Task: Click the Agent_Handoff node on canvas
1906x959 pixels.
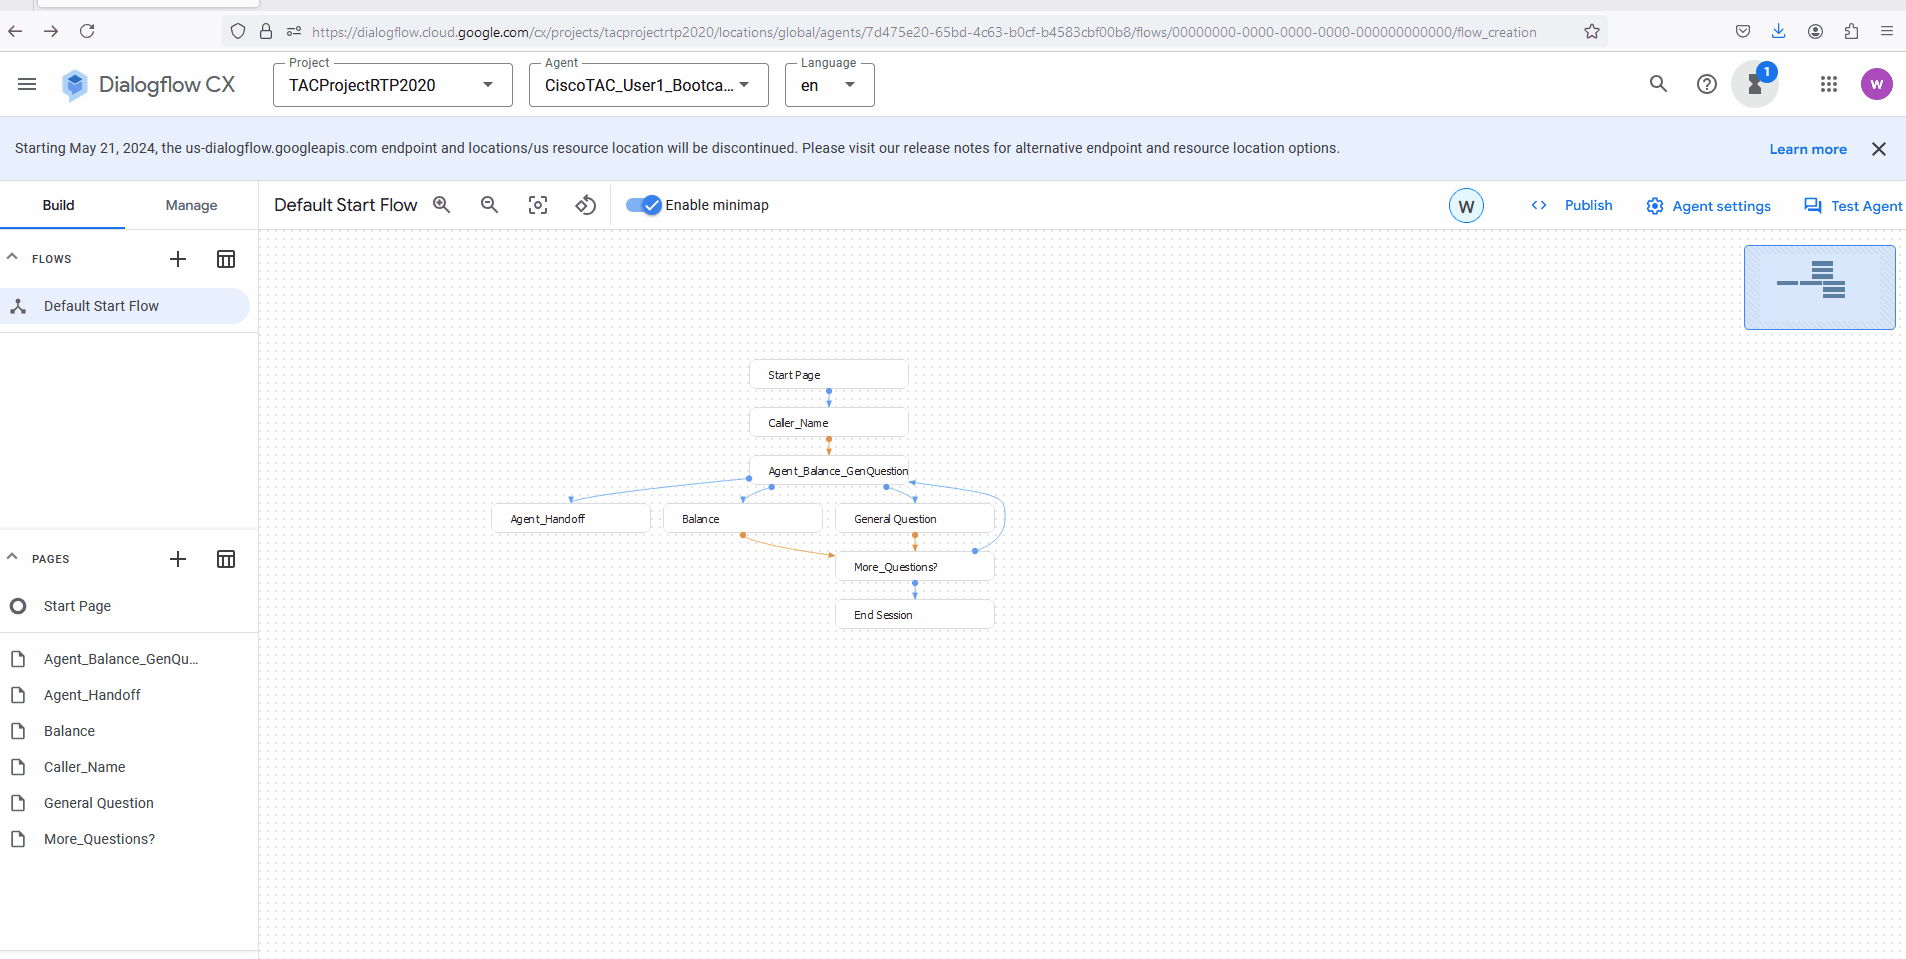Action: click(571, 519)
